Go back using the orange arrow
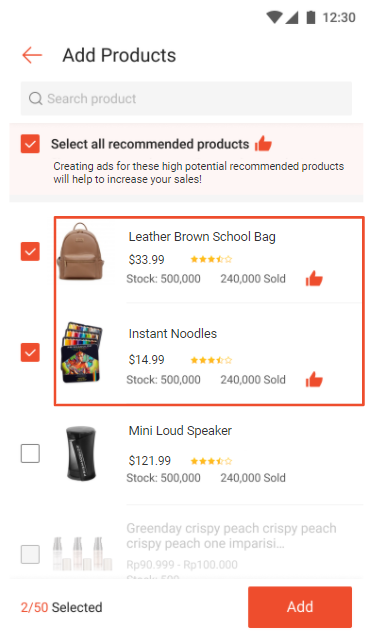This screenshot has width=377, height=644. [x=32, y=55]
